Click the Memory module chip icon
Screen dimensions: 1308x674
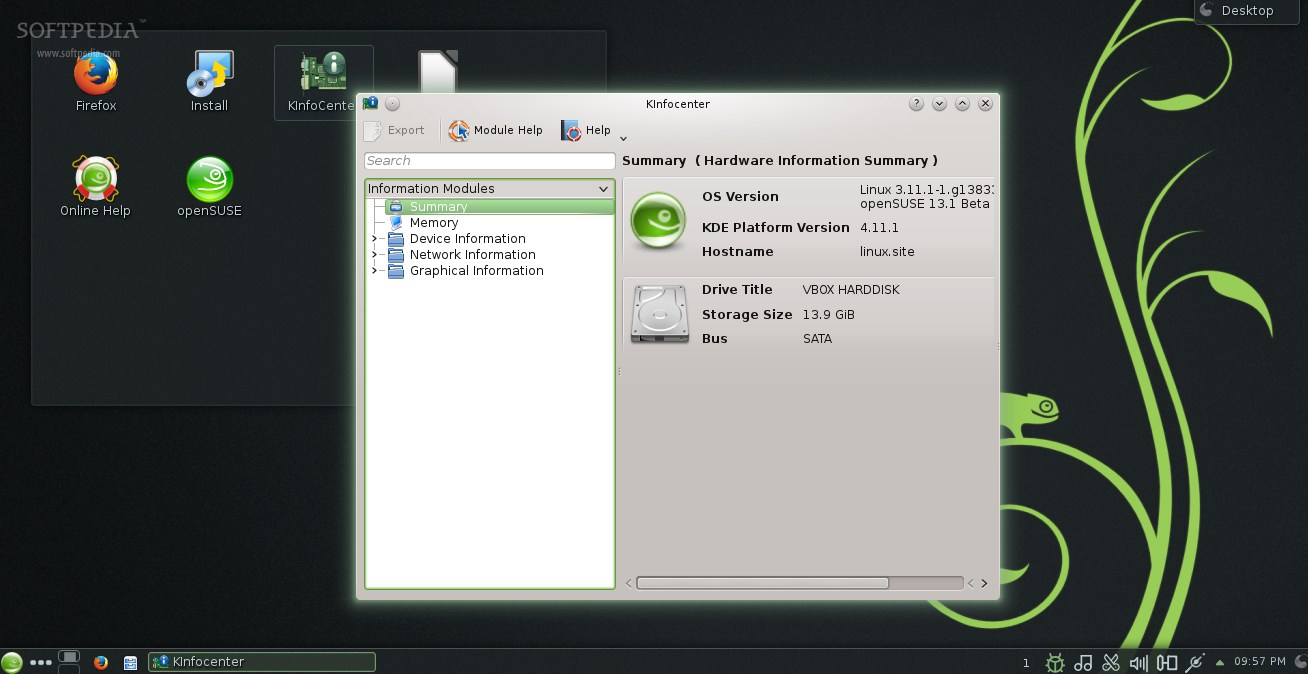396,223
